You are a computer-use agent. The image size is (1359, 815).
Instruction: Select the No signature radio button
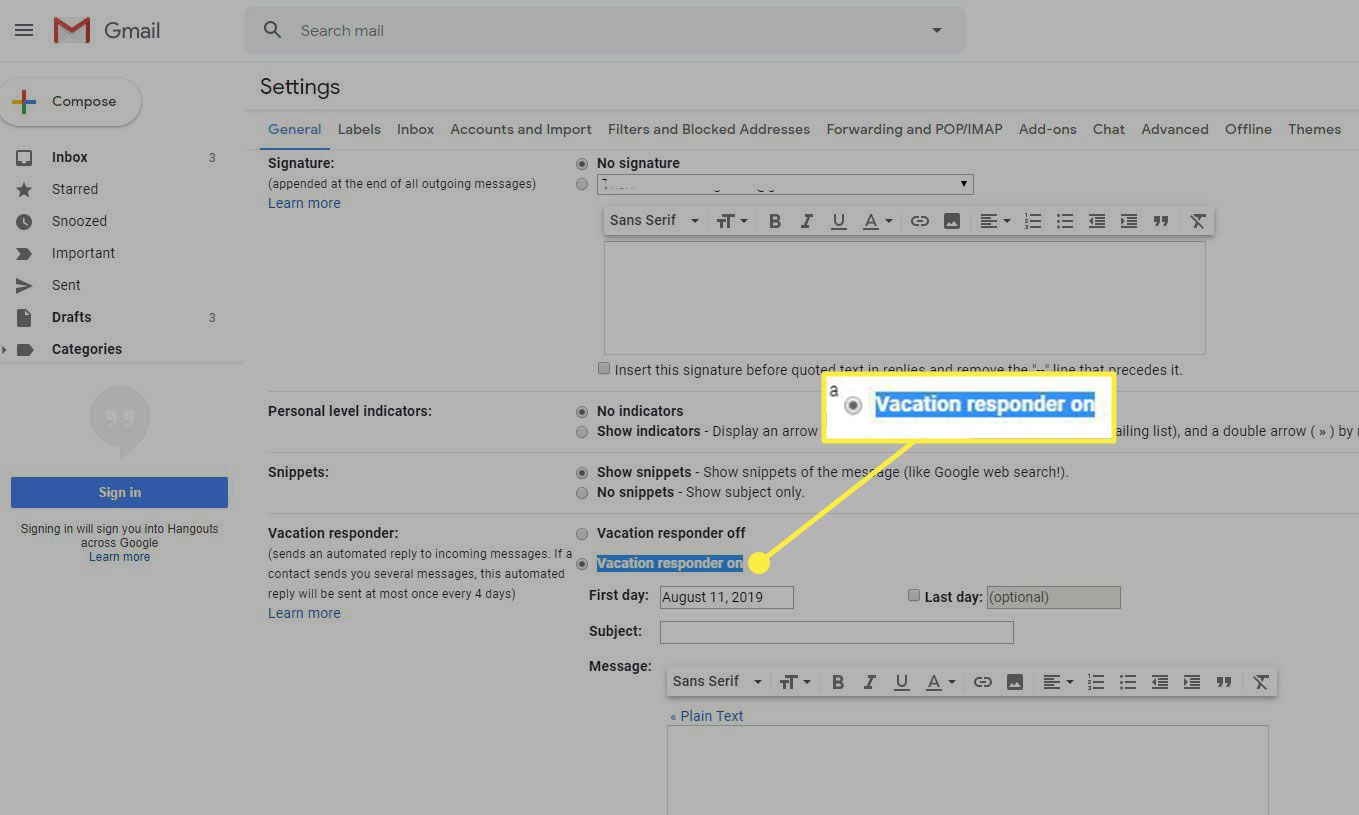tap(582, 163)
